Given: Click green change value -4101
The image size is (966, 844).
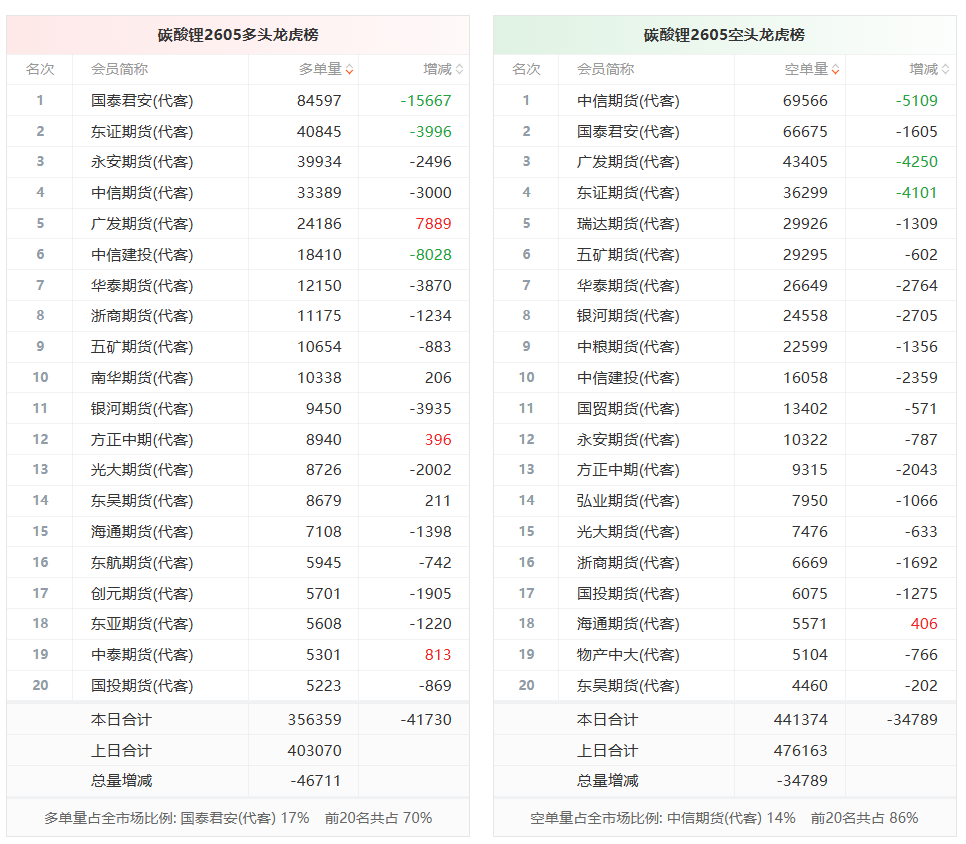Looking at the screenshot, I should pos(917,193).
